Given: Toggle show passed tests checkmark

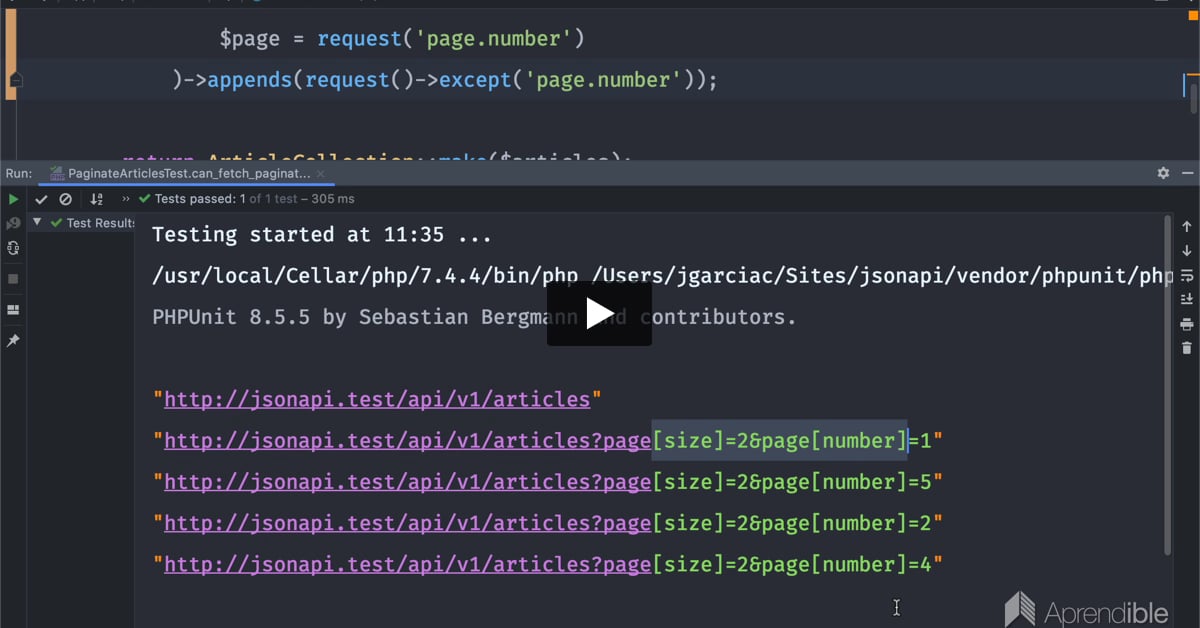Looking at the screenshot, I should click(41, 199).
